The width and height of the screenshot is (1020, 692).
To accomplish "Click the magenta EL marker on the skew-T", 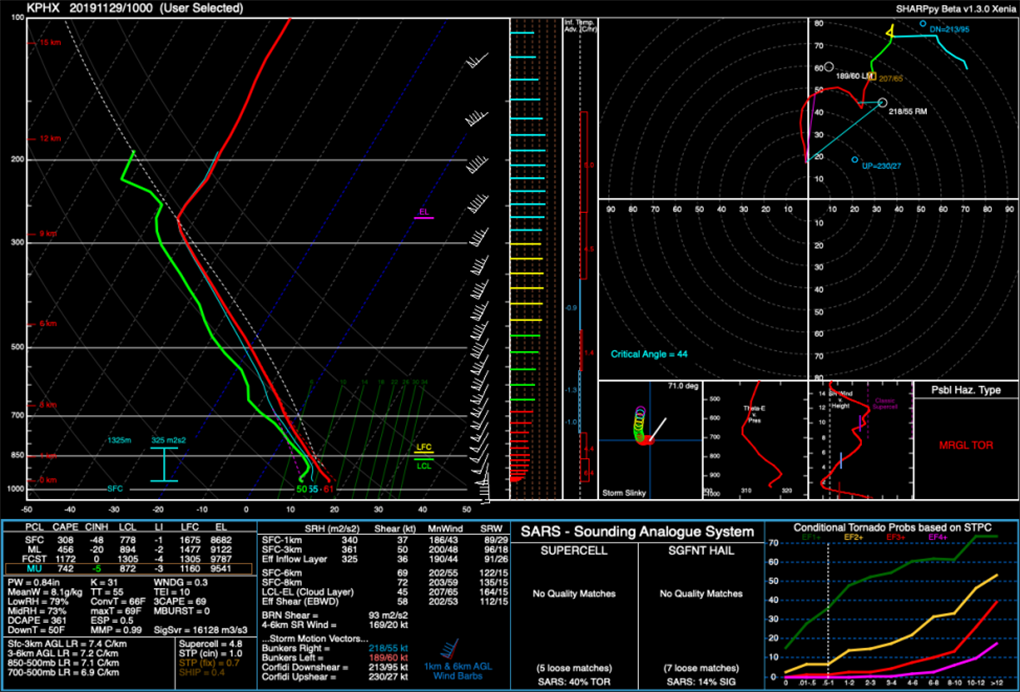I will click(423, 214).
